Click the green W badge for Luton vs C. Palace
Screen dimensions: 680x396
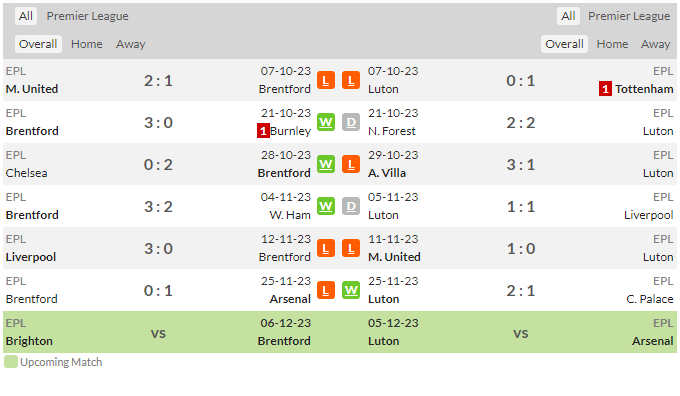click(351, 290)
